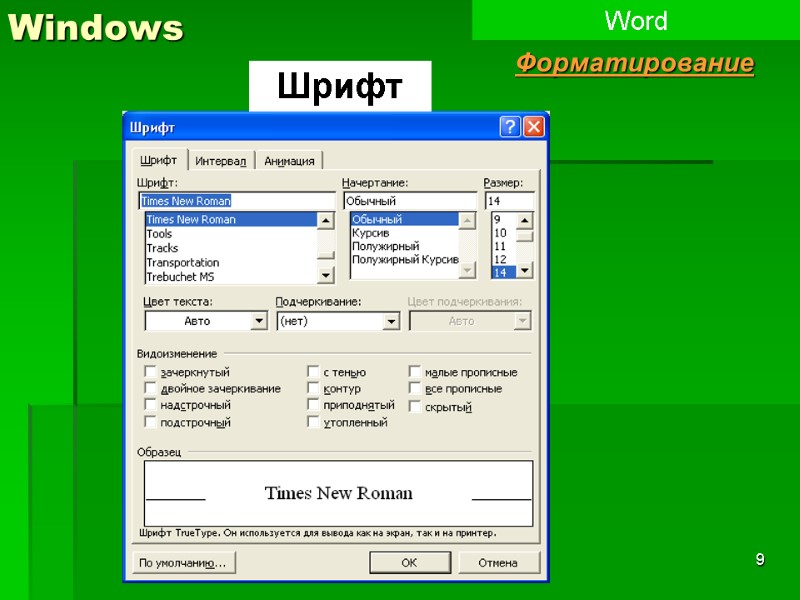Select the Transportation font
800x600 pixels.
[231, 262]
